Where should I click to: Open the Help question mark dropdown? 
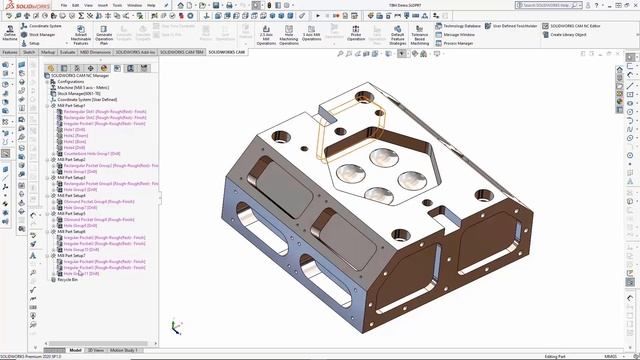tap(602, 5)
